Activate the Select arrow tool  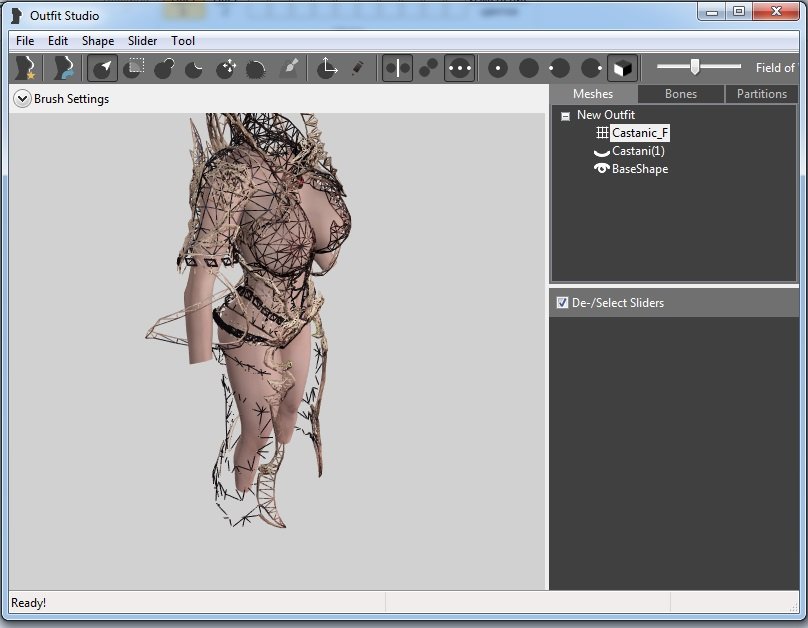(102, 68)
